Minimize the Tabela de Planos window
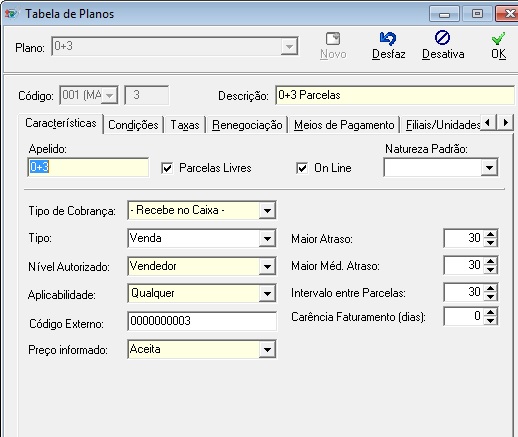The width and height of the screenshot is (518, 437). (x=444, y=14)
